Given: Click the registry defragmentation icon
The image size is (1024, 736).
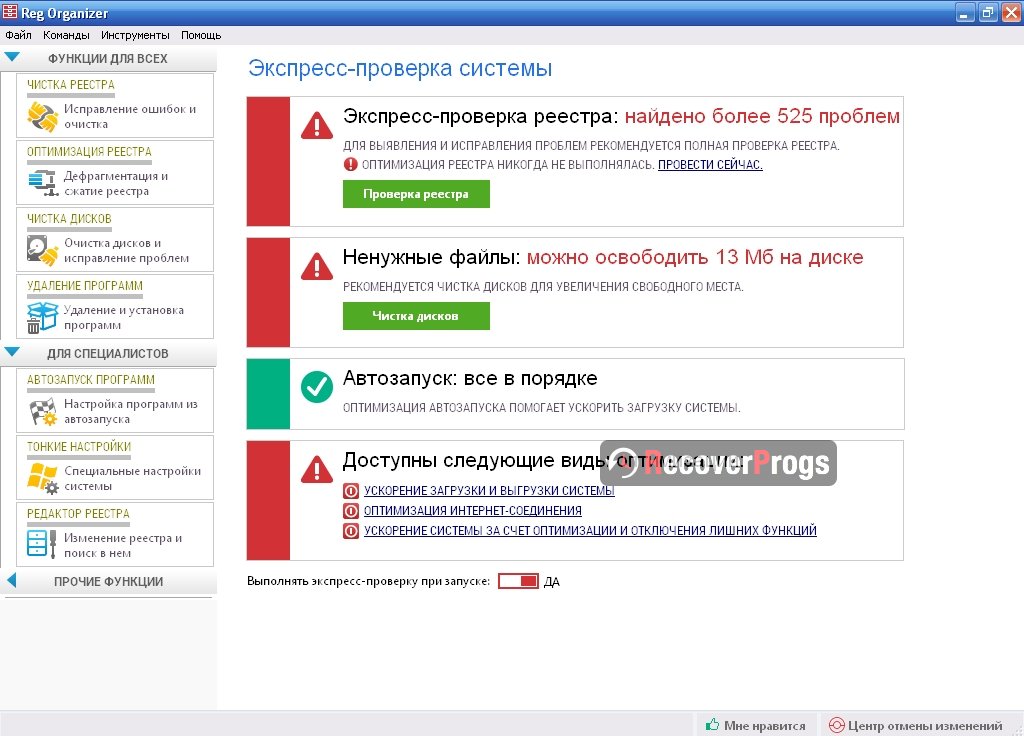Looking at the screenshot, I should (x=43, y=183).
